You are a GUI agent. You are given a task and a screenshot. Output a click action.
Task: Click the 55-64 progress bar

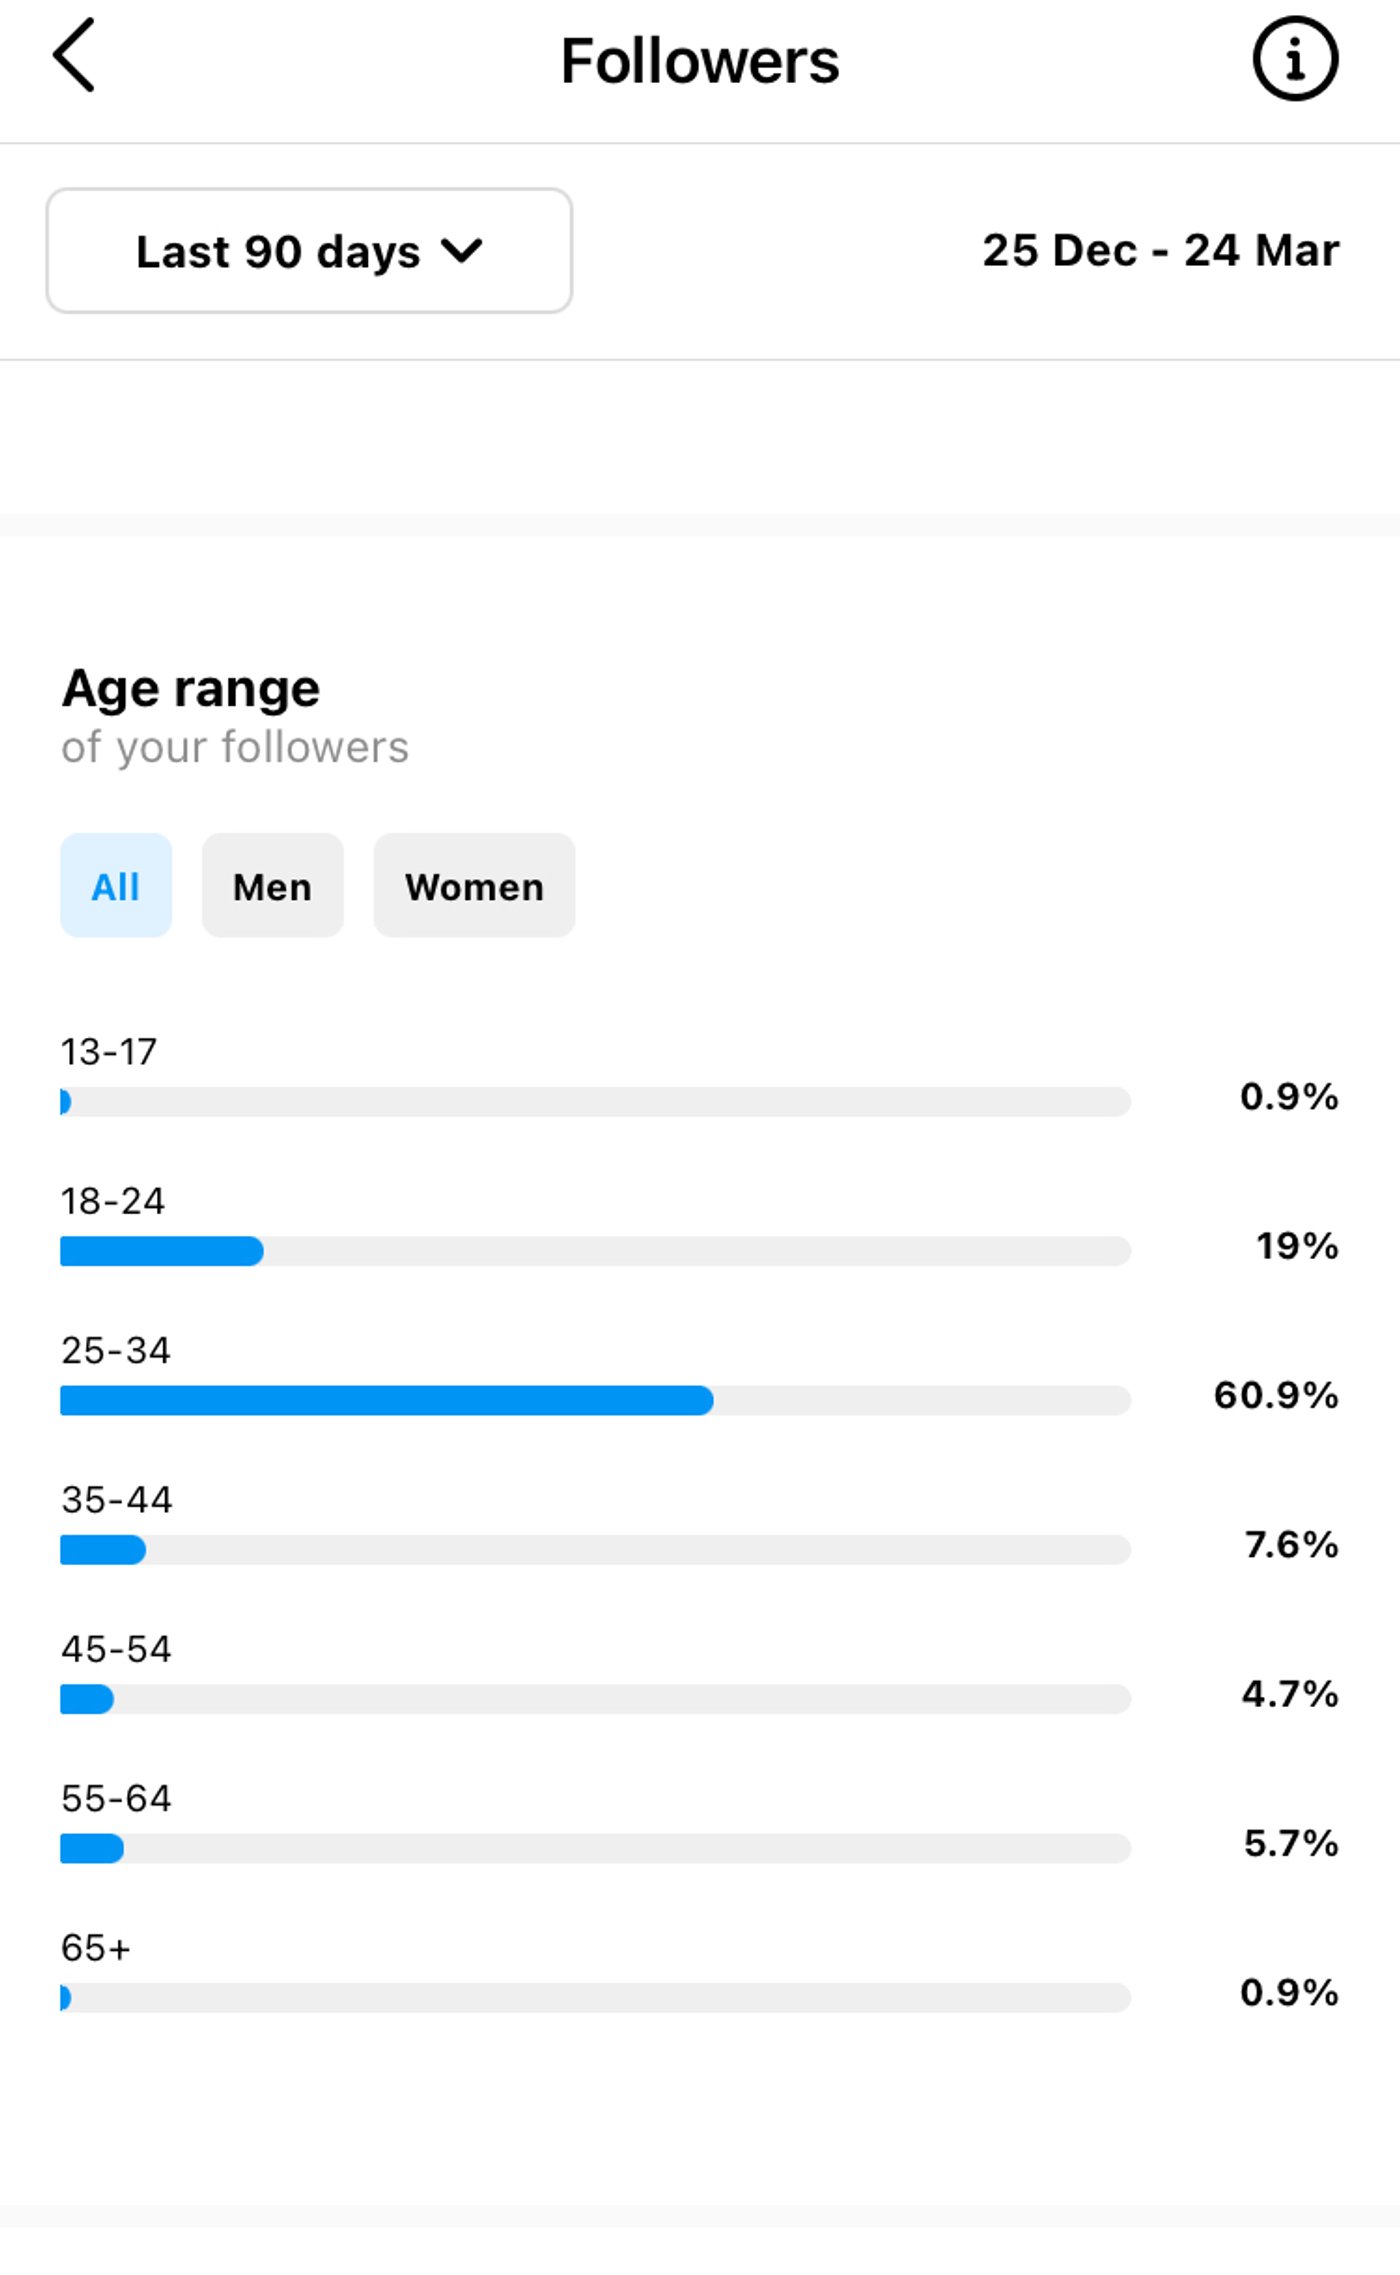[595, 1849]
